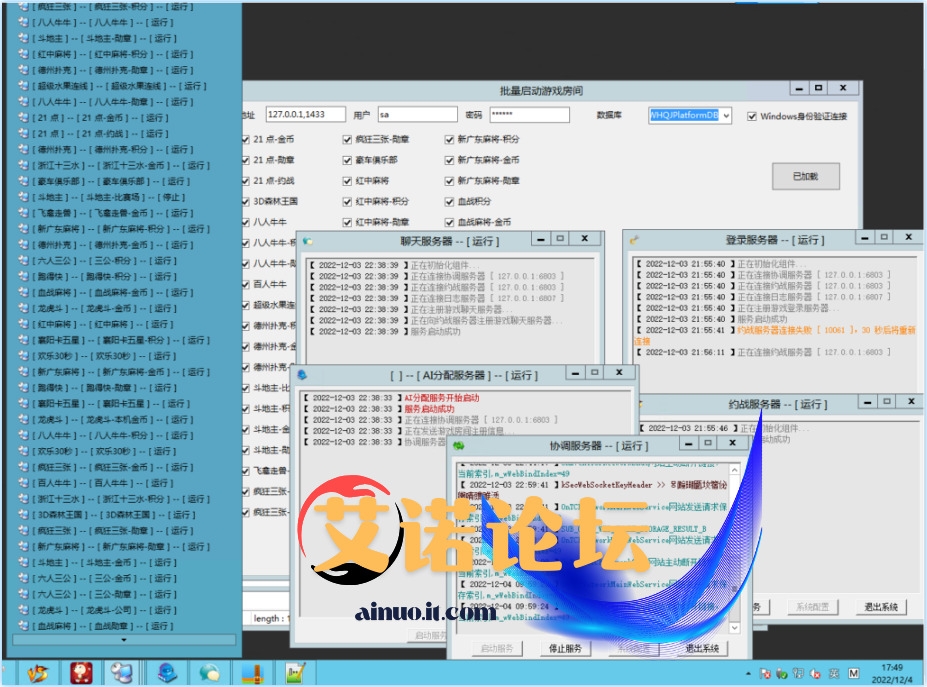This screenshot has height=687, width=927.
Task: Click 退出系统 in the 协调服务器 window
Action: click(x=702, y=649)
